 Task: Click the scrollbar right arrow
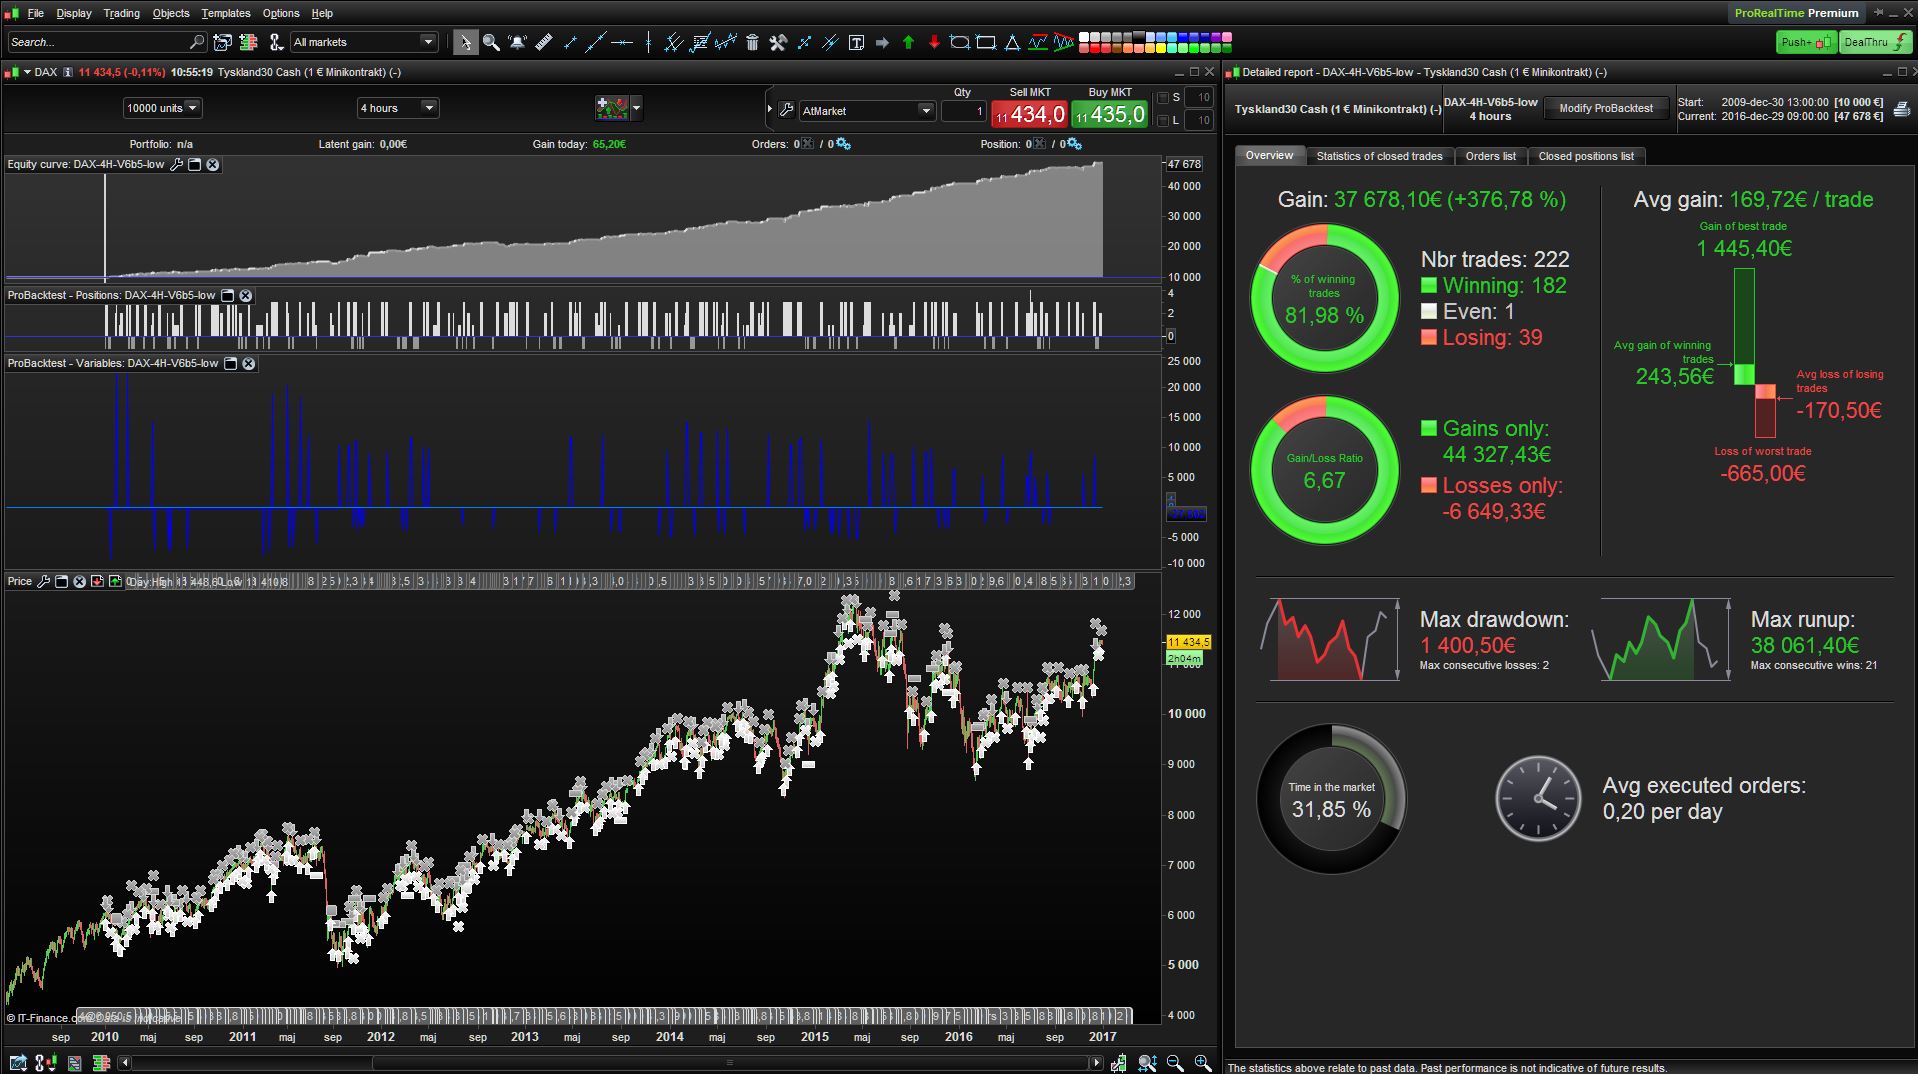coord(1098,1063)
